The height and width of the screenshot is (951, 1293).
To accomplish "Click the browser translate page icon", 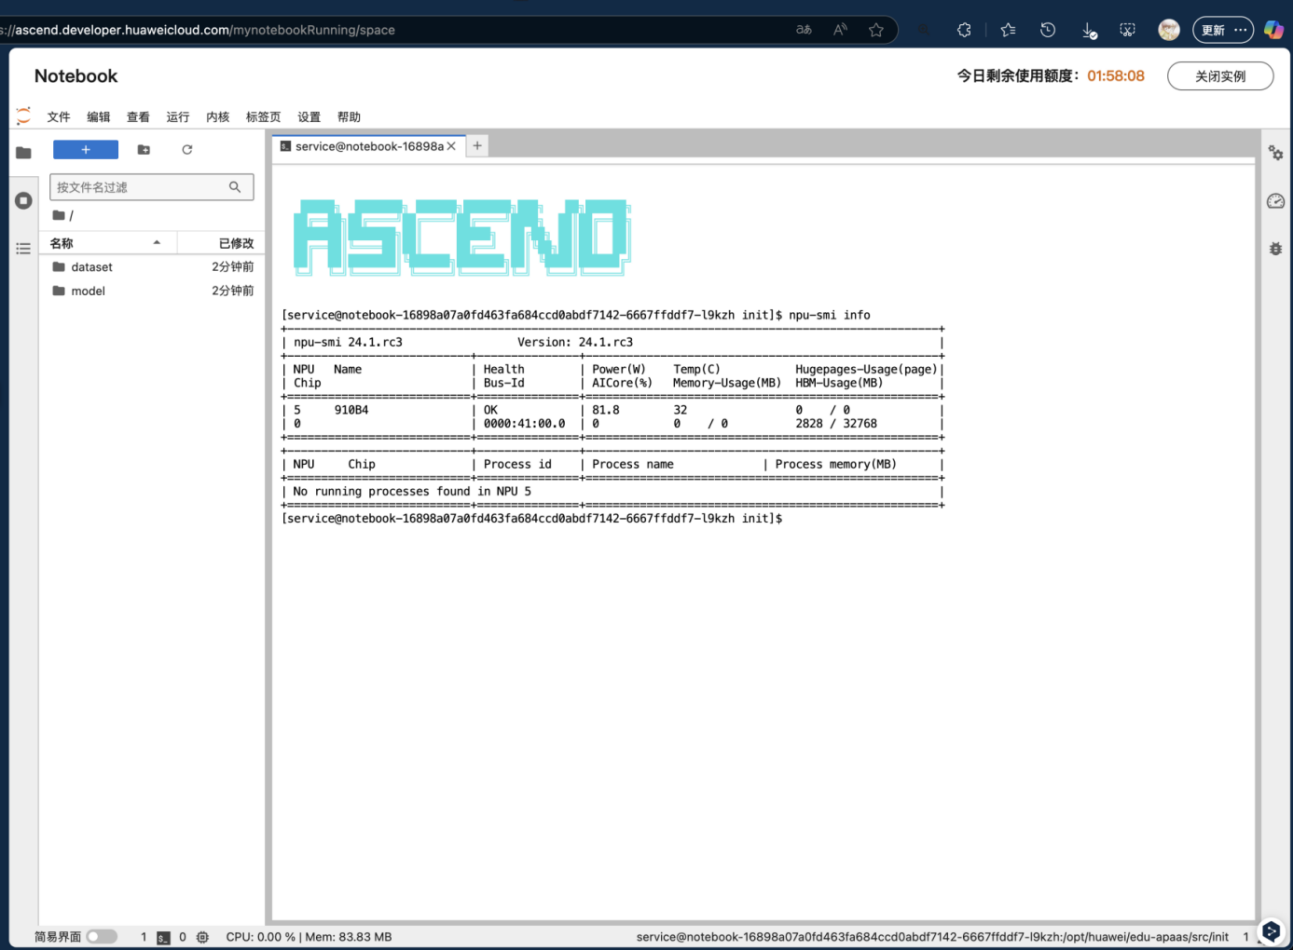I will click(x=803, y=30).
